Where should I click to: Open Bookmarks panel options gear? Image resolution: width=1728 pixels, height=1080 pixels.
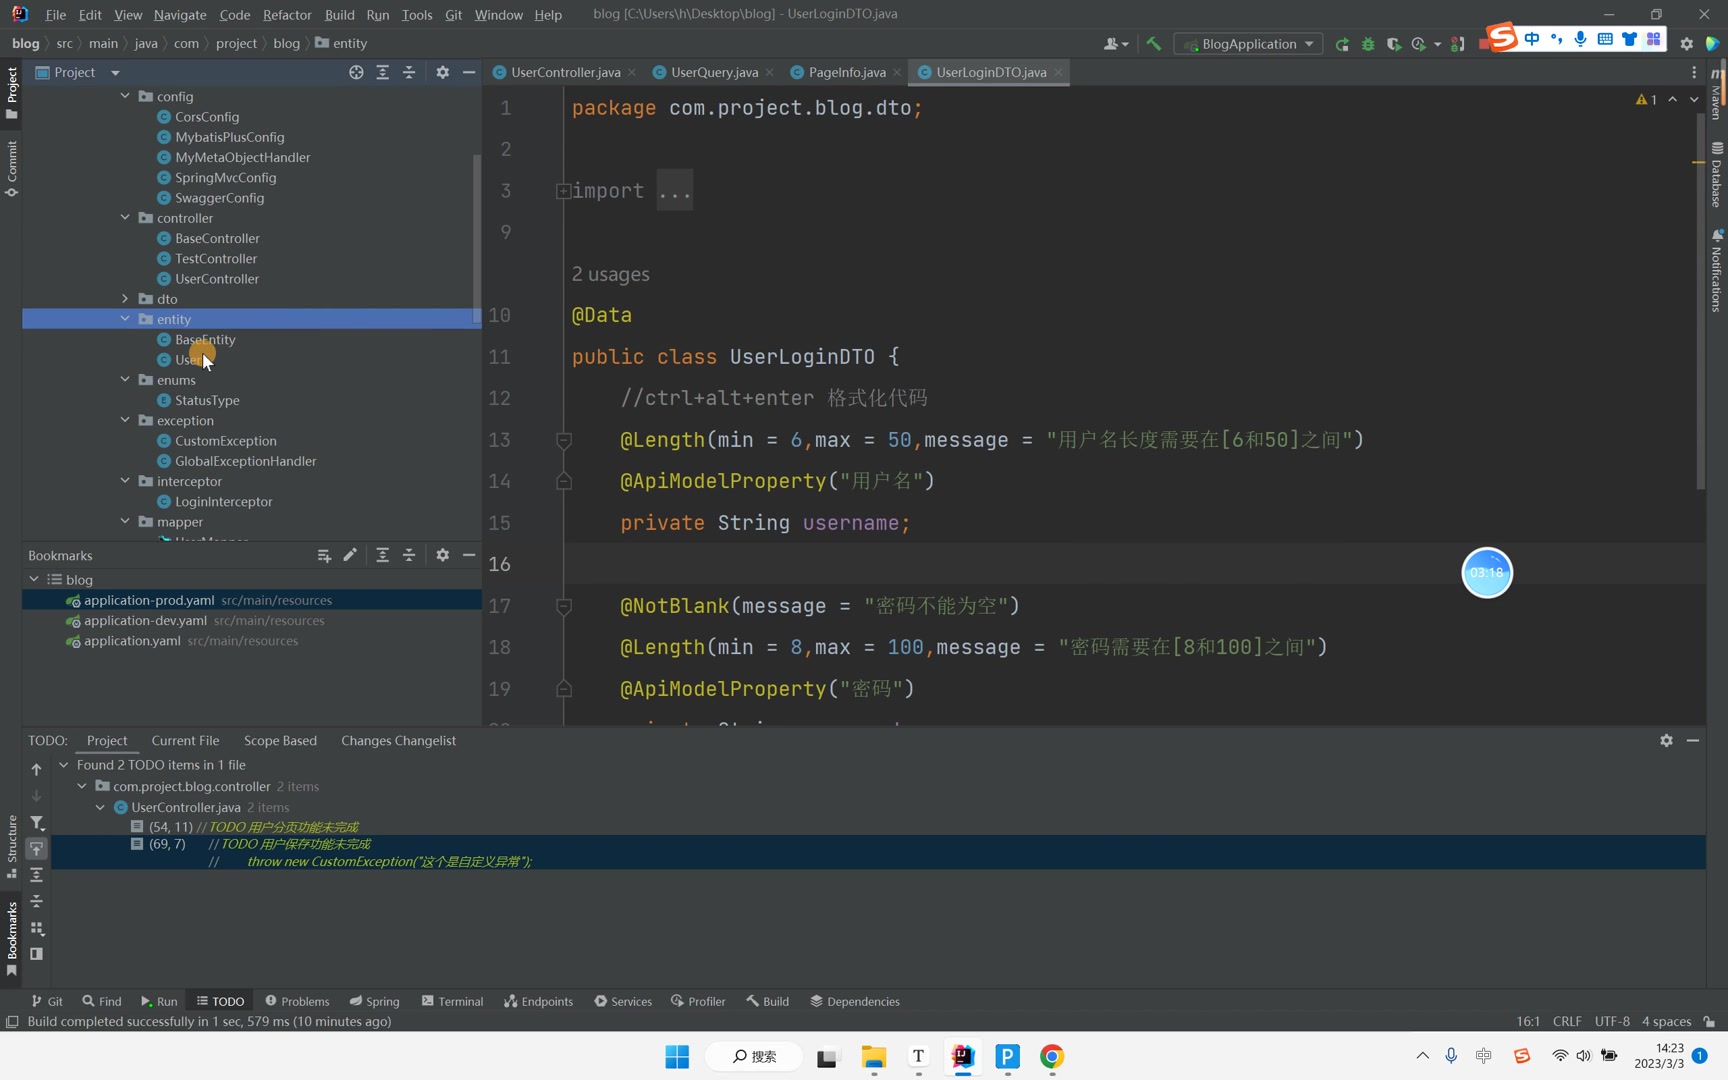pyautogui.click(x=442, y=555)
